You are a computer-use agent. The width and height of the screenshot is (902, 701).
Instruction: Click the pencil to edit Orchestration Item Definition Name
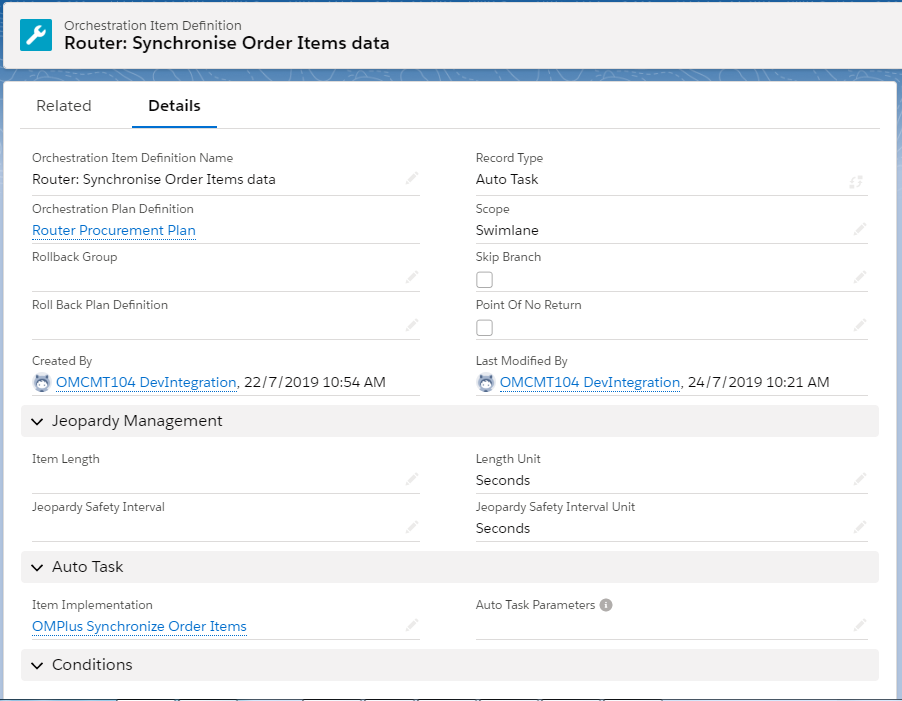coord(411,178)
